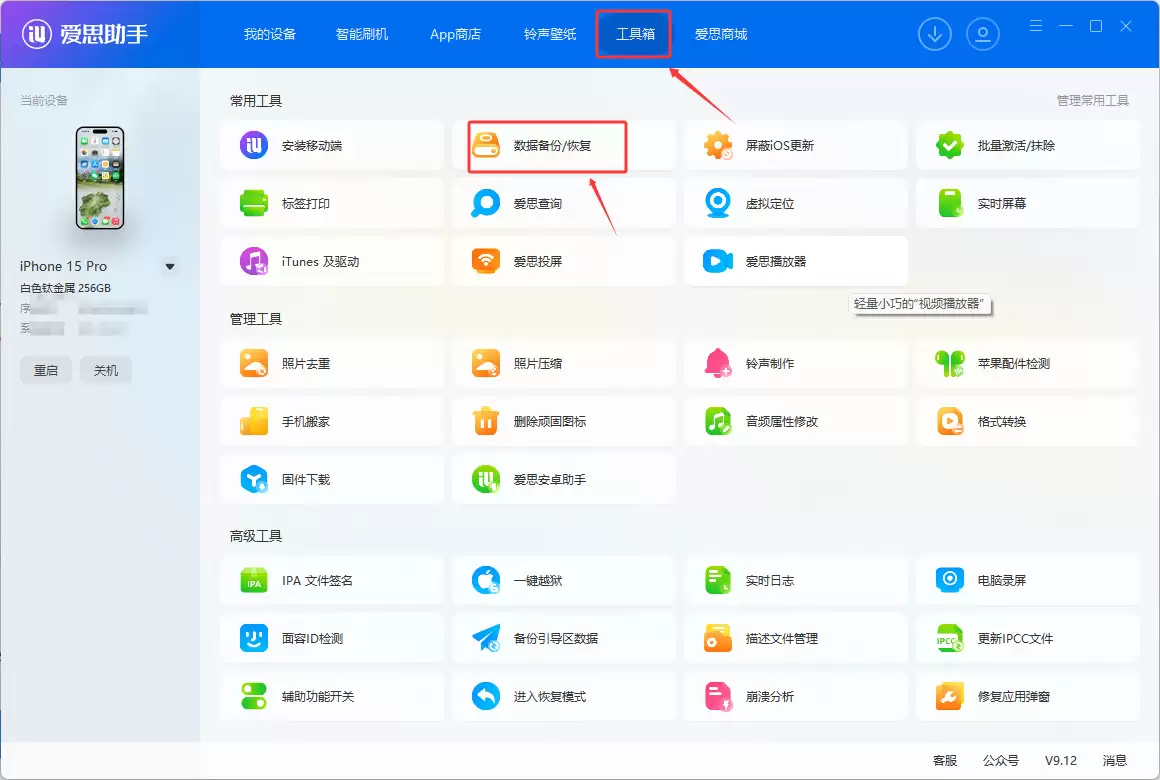Click 白色钛金属 256GB device info text
1160x780 pixels.
[x=65, y=288]
